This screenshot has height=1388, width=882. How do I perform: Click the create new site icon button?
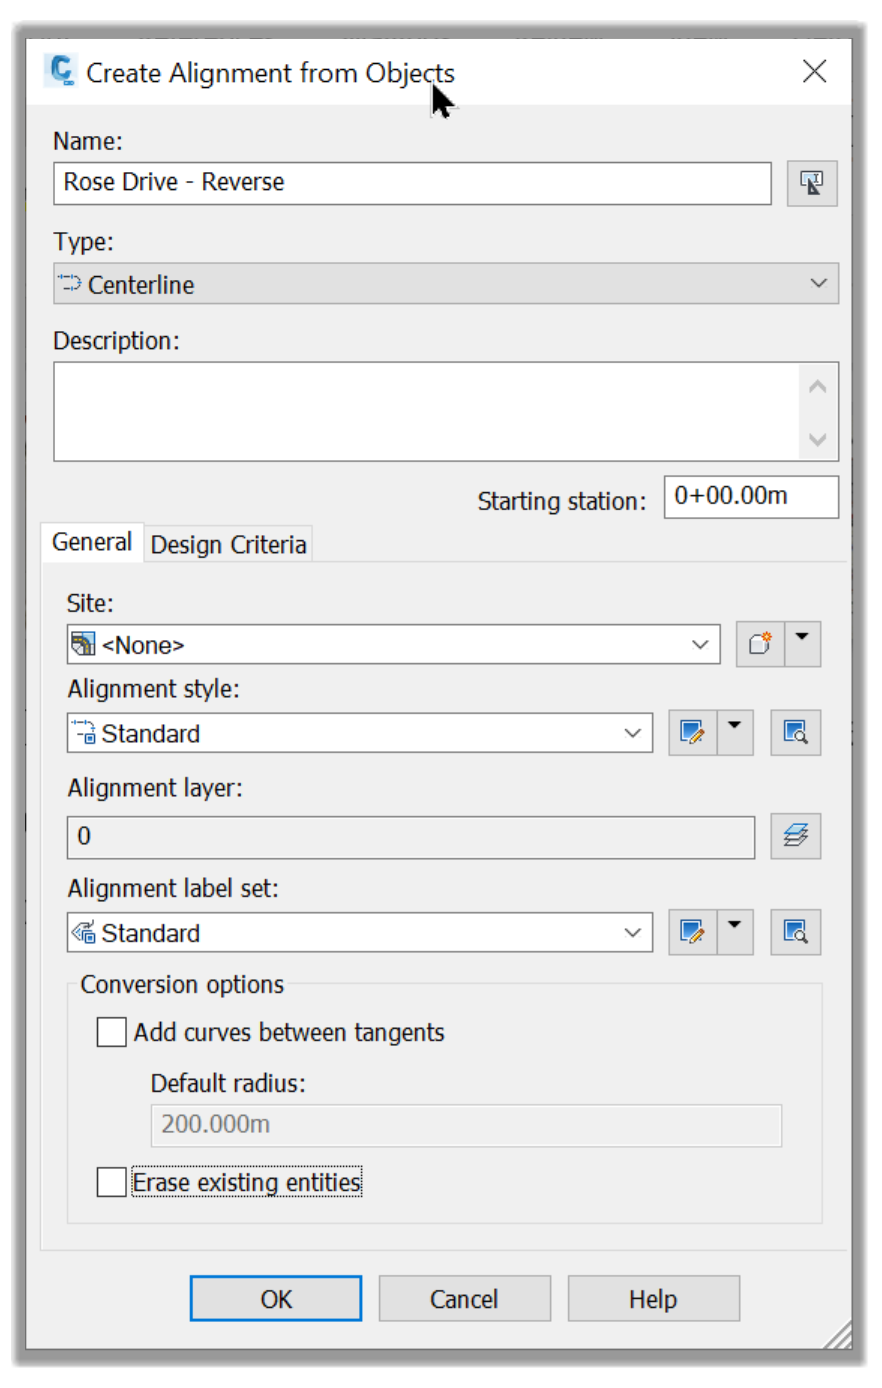[760, 643]
